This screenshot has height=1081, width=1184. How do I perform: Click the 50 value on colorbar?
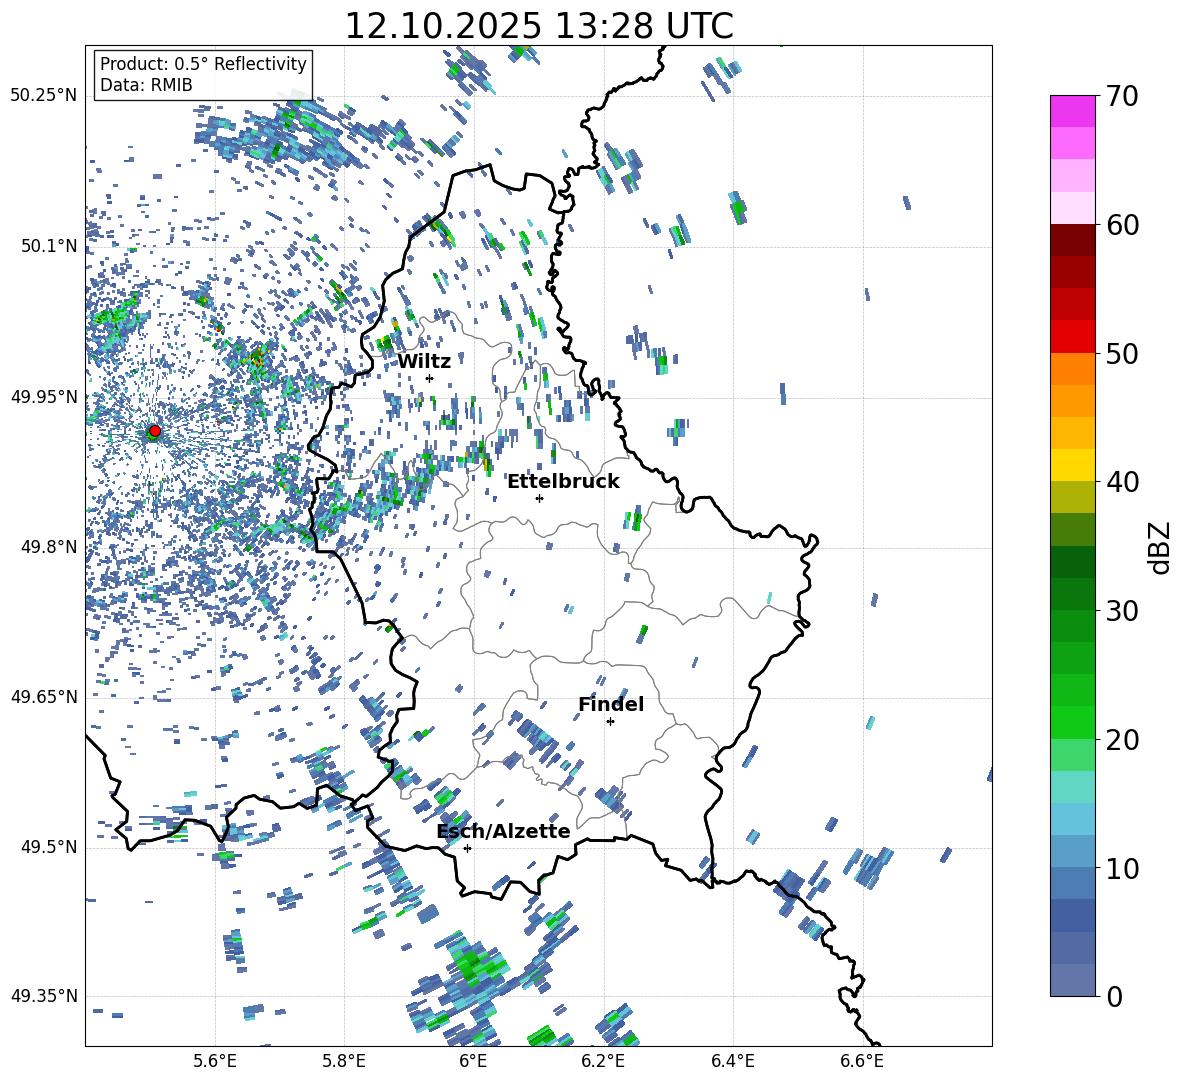(x=1122, y=354)
